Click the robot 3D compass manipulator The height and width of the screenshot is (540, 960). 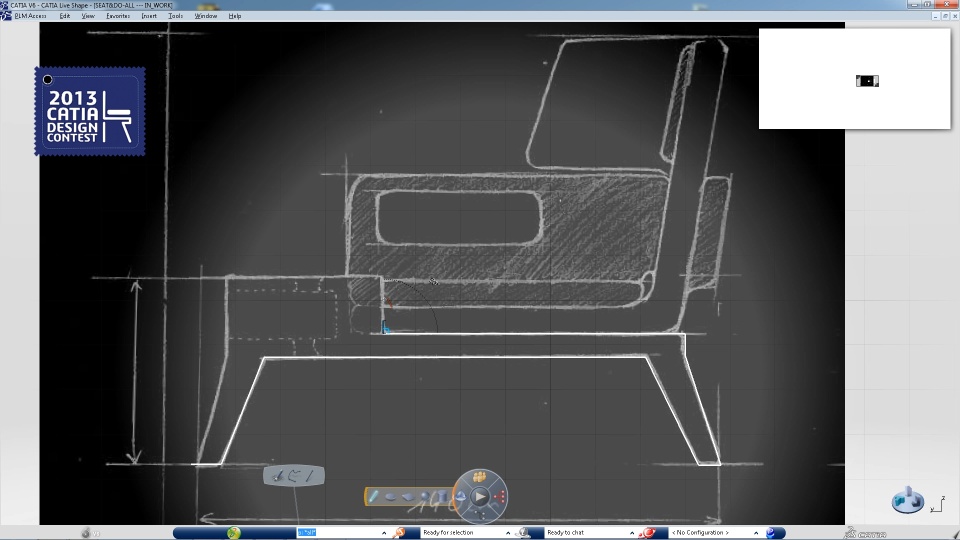[907, 500]
